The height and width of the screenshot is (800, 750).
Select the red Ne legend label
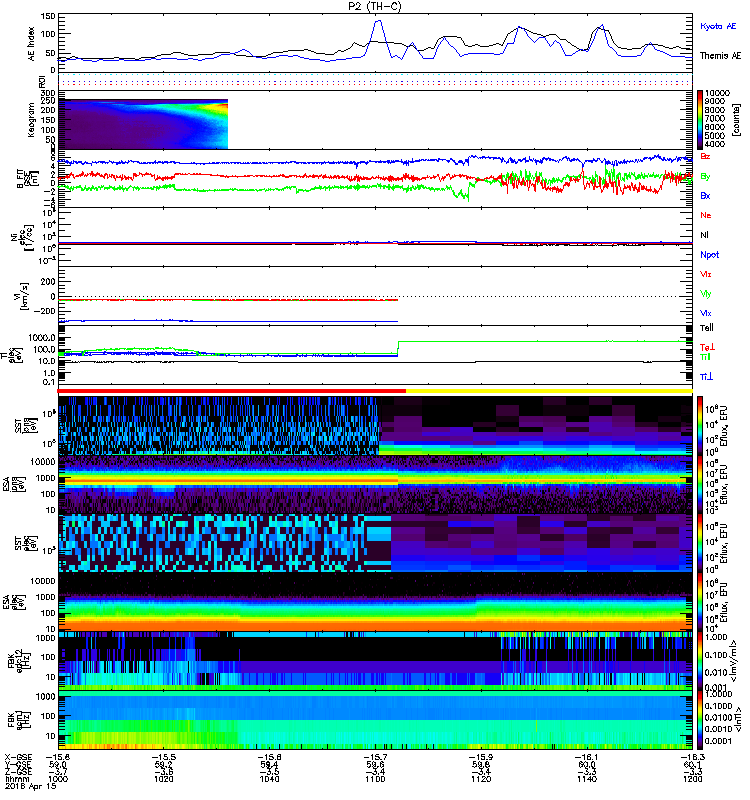[706, 215]
